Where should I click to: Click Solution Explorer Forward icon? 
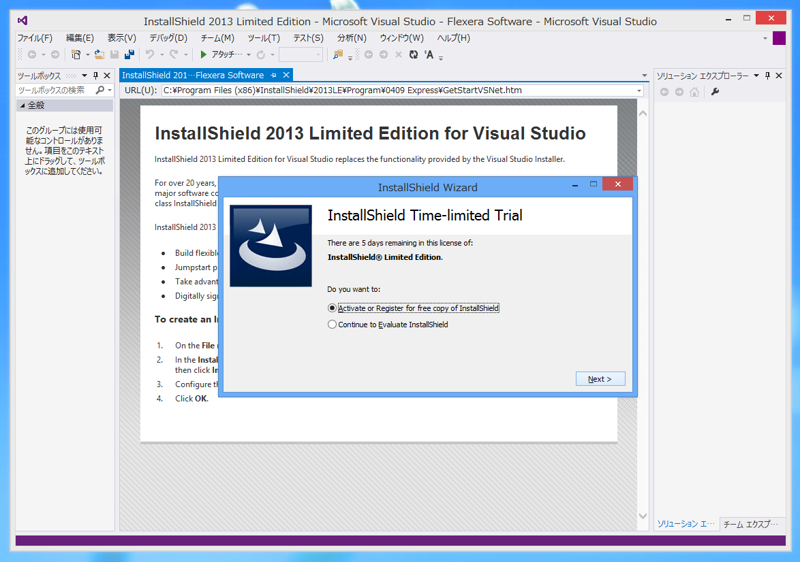[x=679, y=92]
